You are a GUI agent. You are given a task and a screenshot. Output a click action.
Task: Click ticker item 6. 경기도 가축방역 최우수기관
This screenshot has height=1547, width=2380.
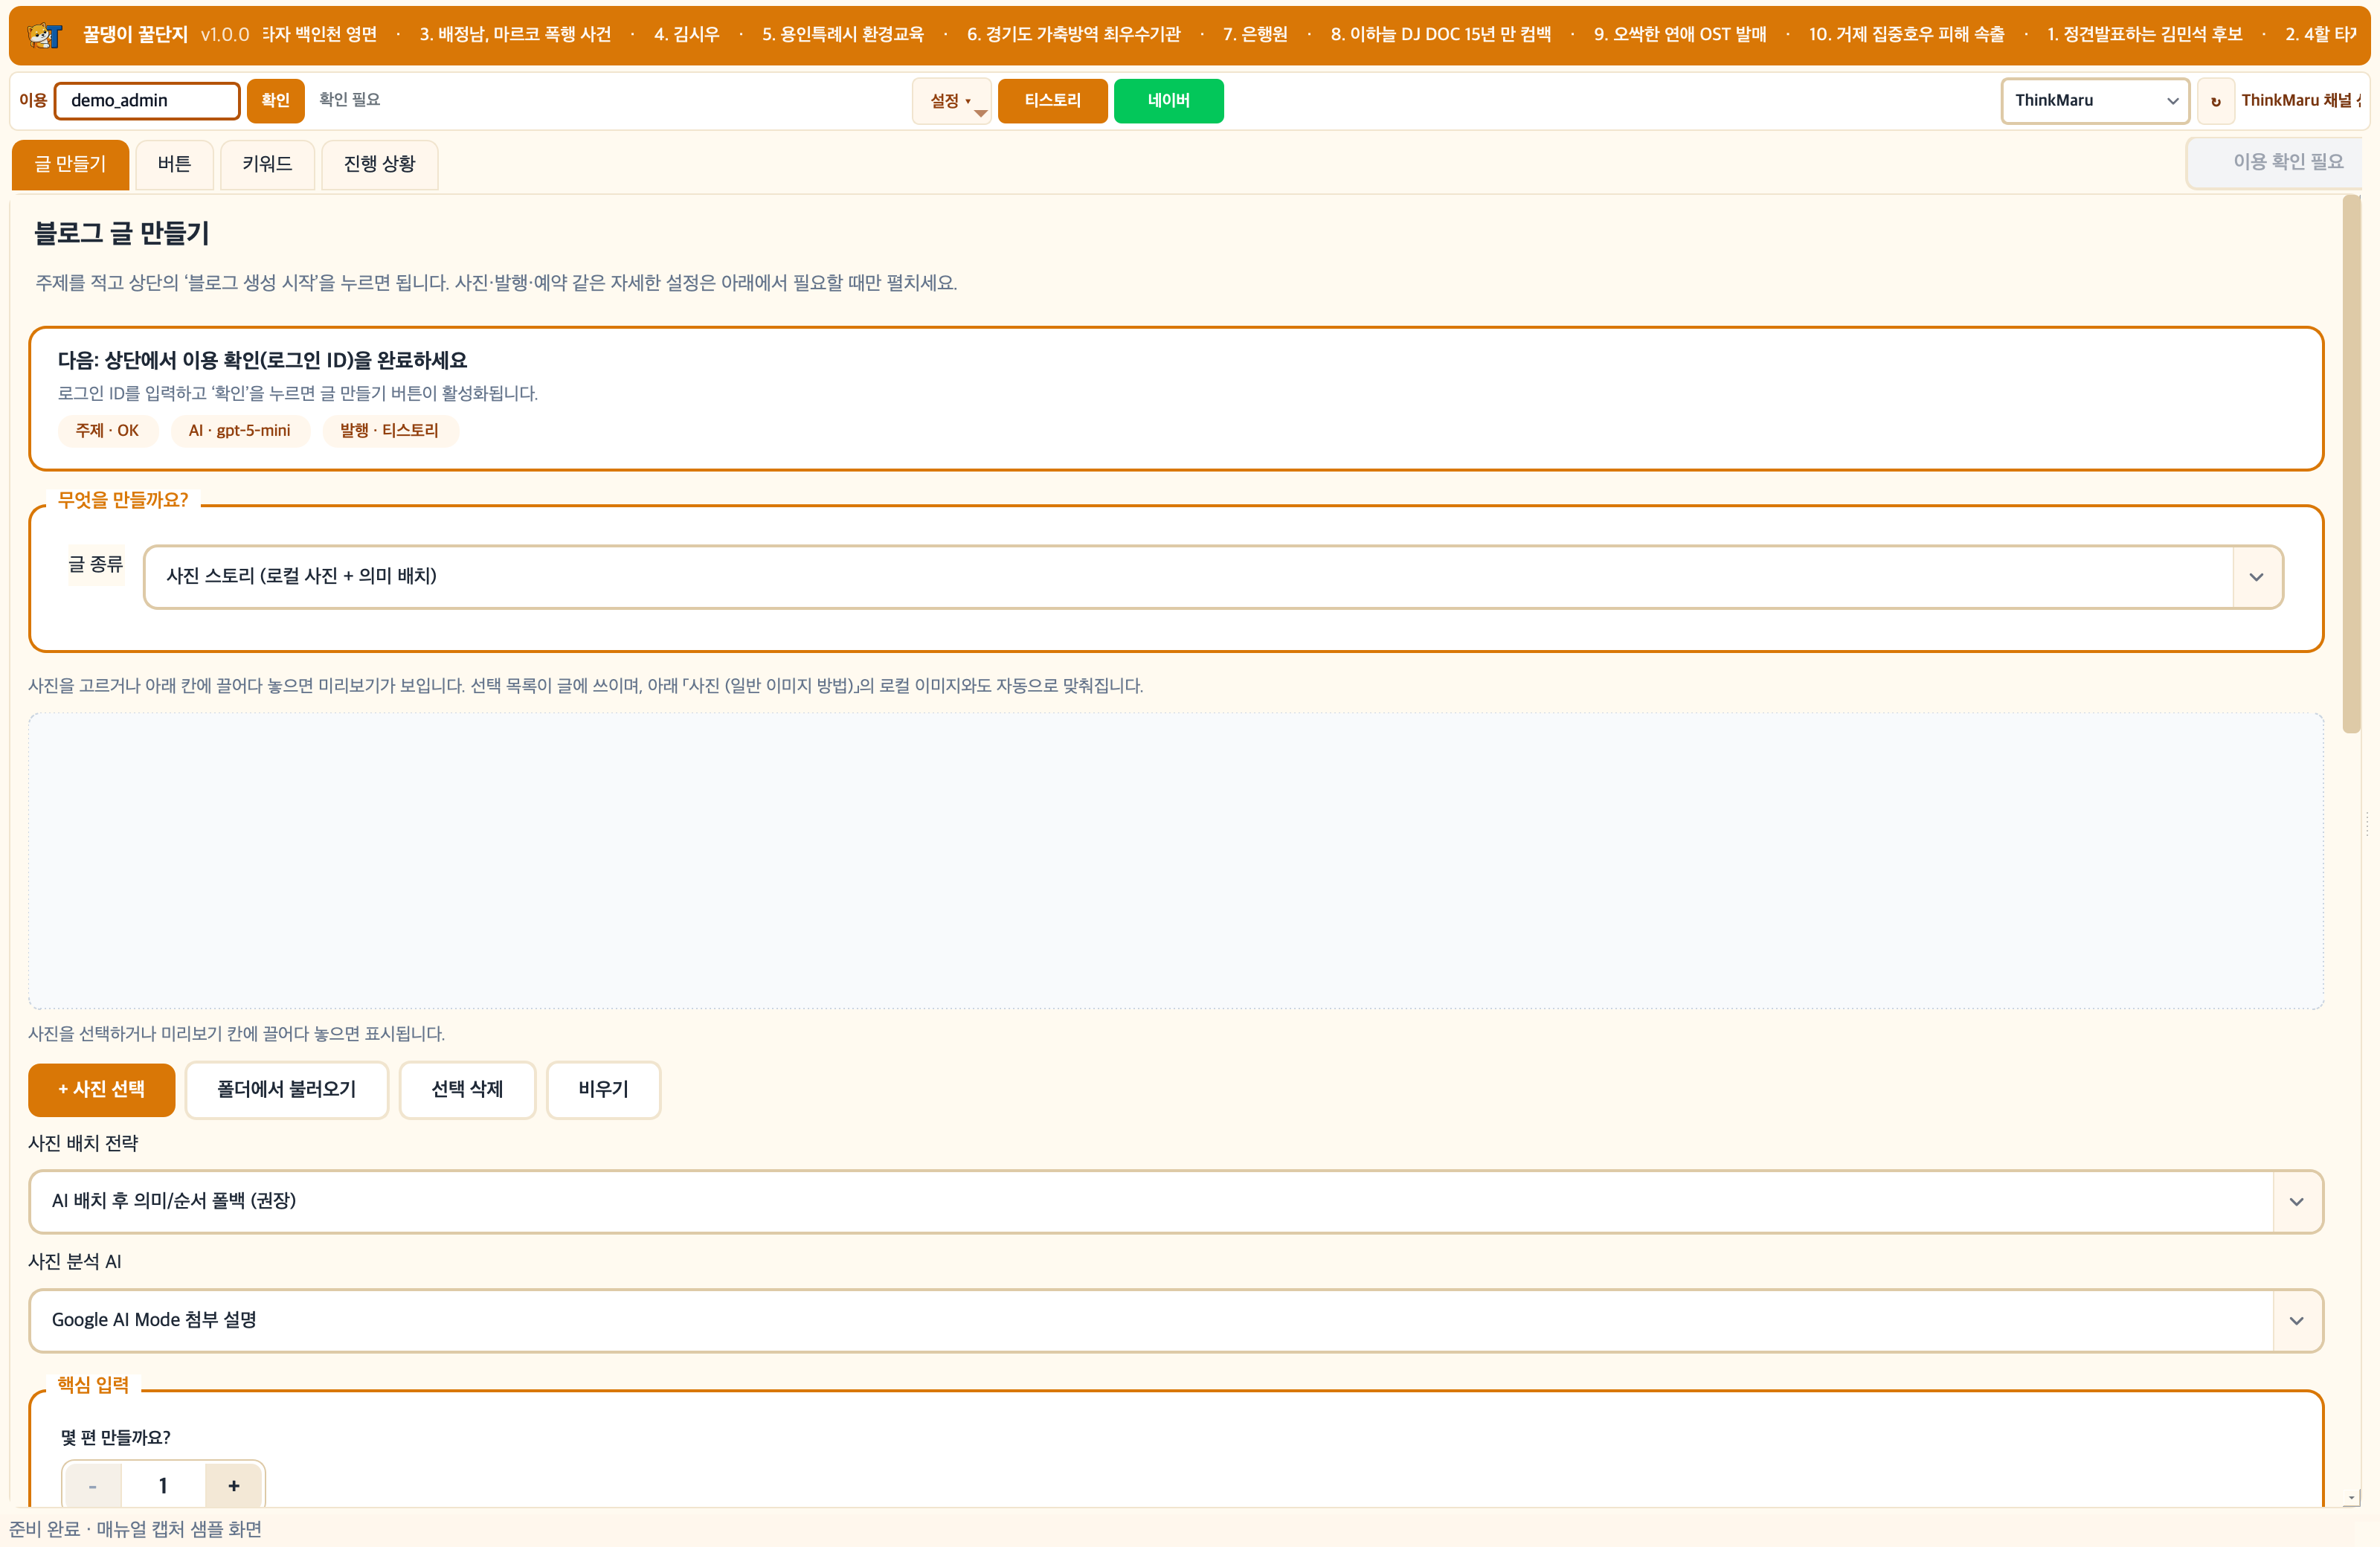point(1074,35)
